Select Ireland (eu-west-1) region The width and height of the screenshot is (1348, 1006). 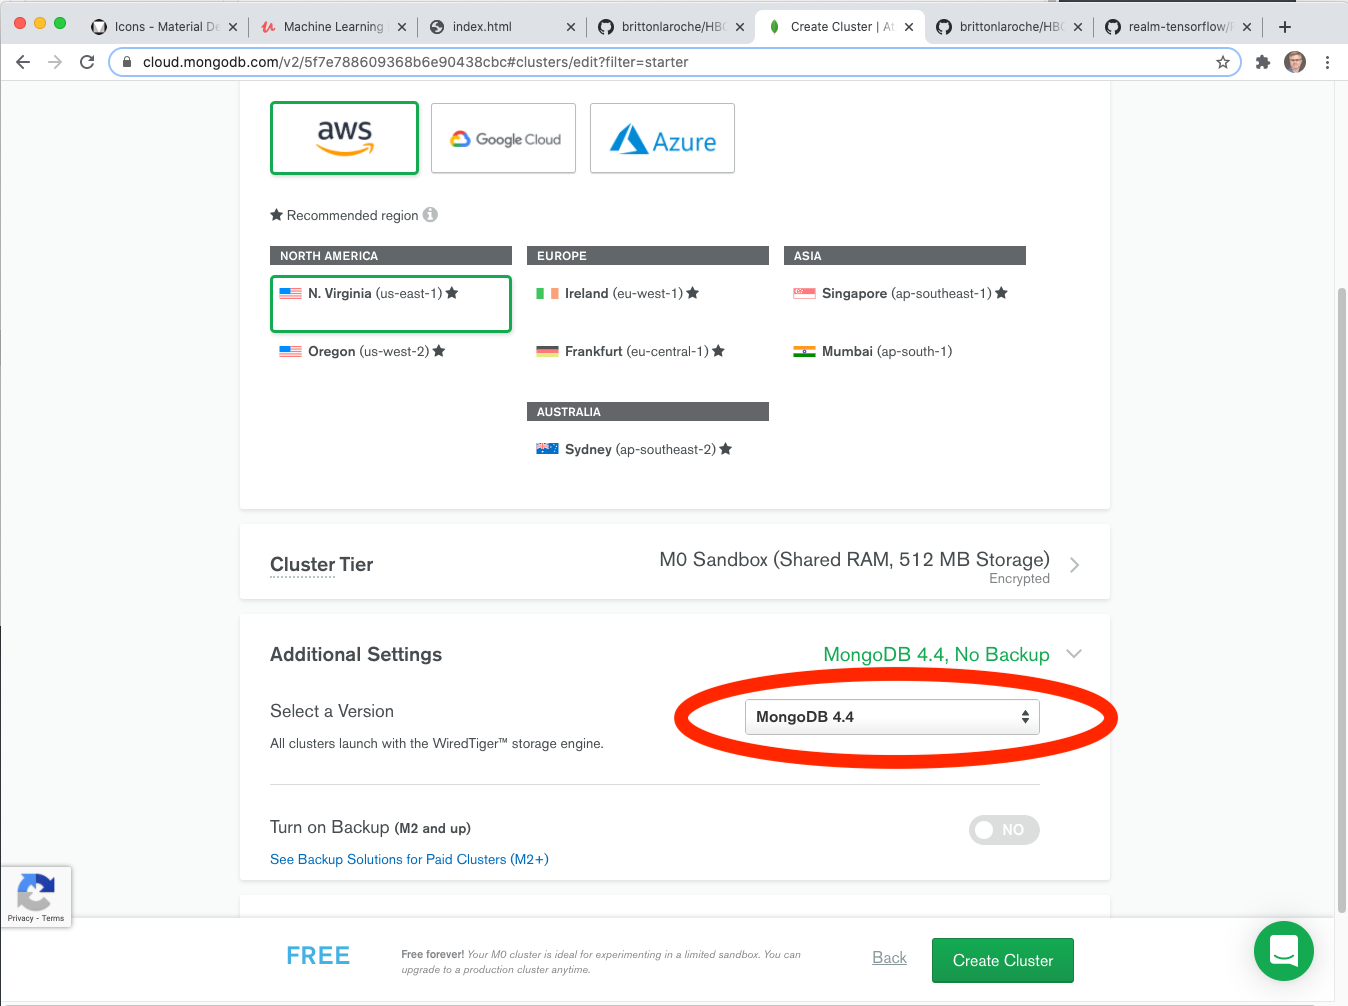[x=617, y=293]
